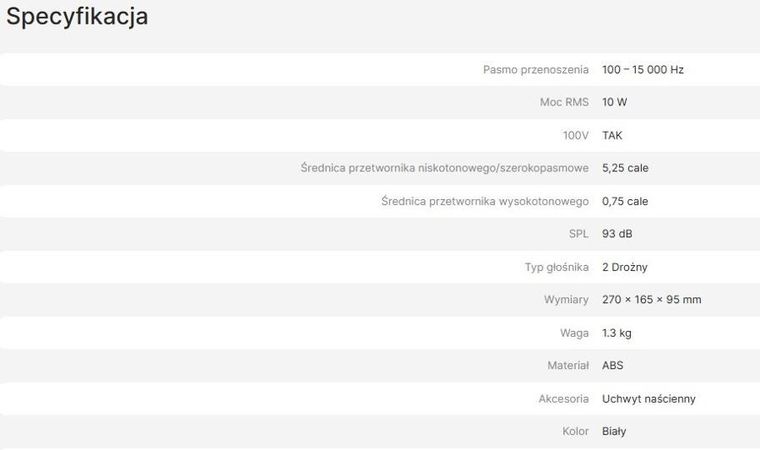The height and width of the screenshot is (450, 760).
Task: Select the 100 – 15 000 Hz value
Action: coord(643,69)
